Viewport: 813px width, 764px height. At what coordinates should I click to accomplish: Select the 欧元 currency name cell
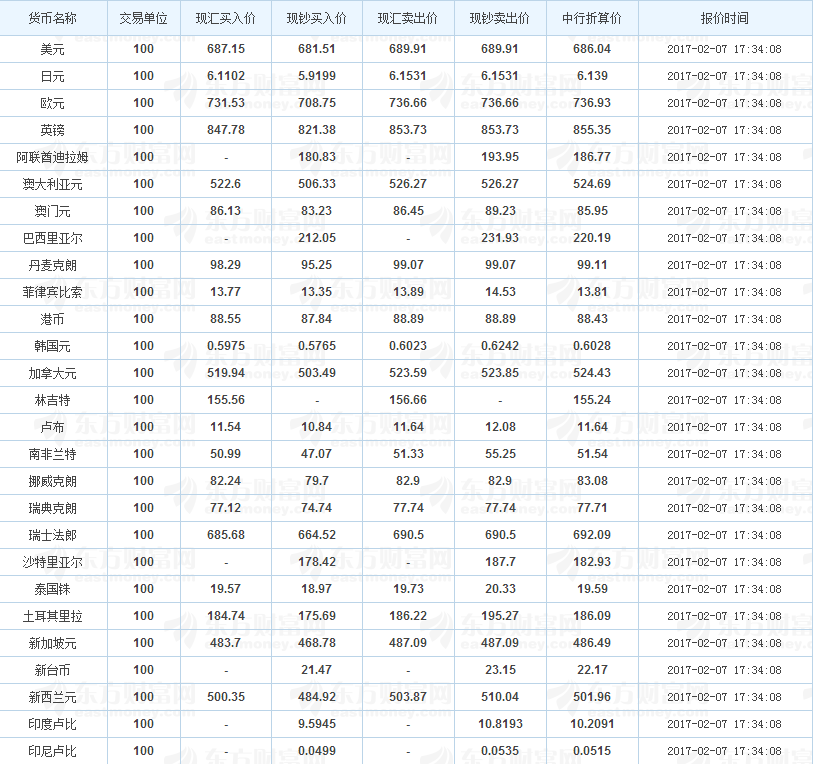point(53,103)
